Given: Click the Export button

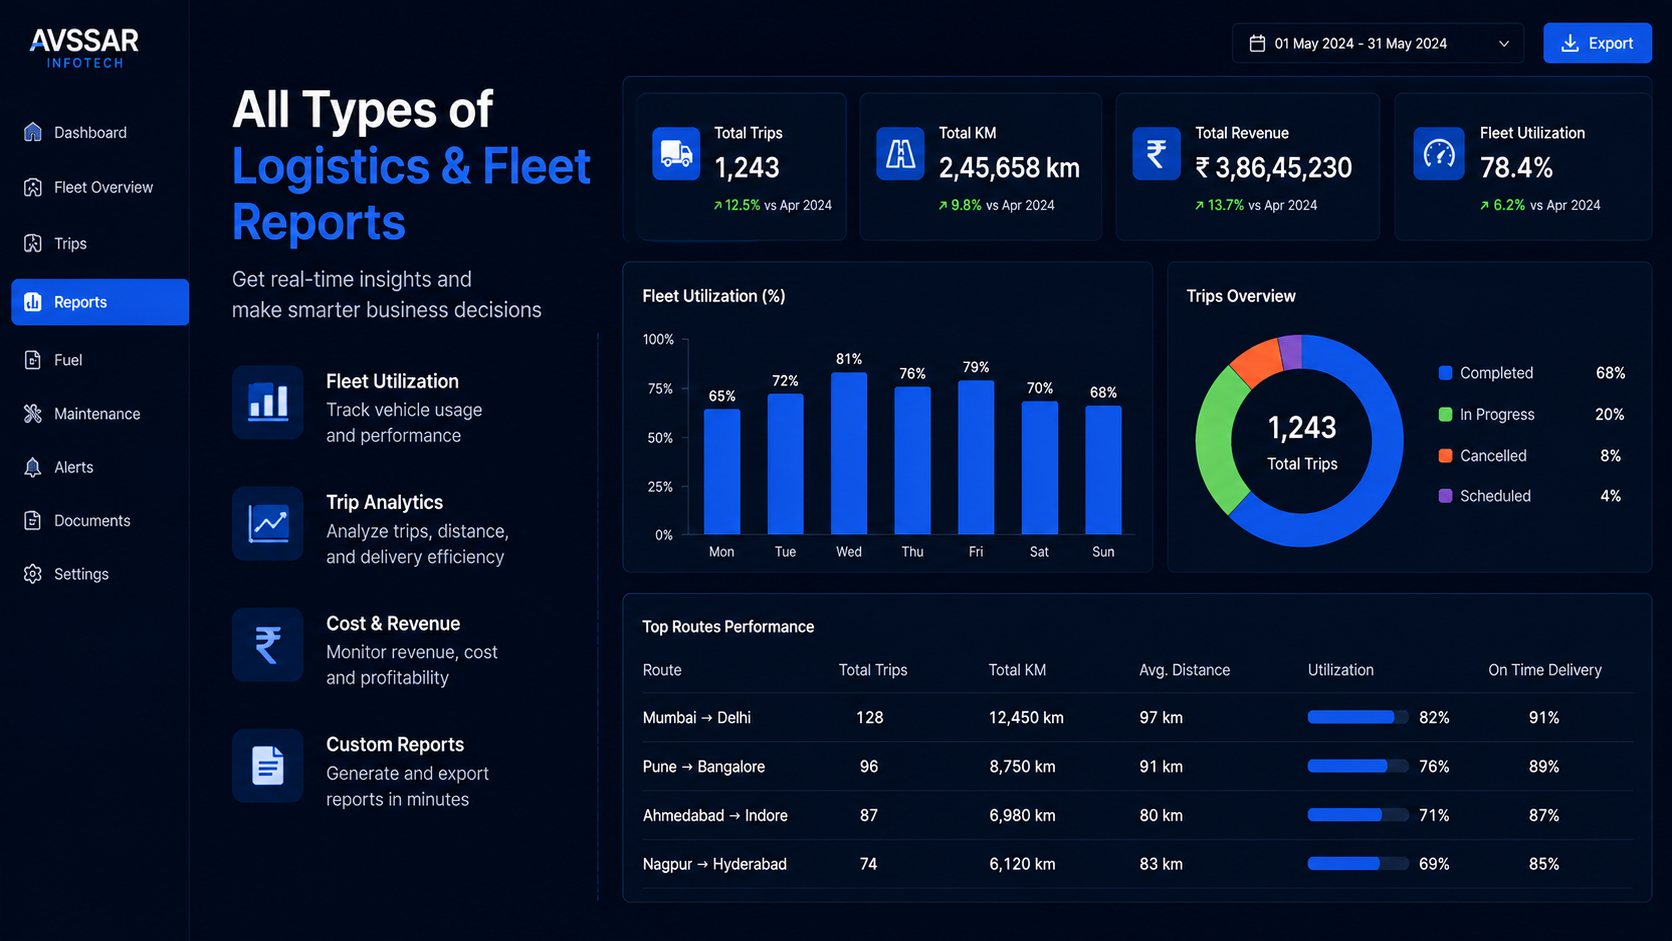Looking at the screenshot, I should point(1597,43).
